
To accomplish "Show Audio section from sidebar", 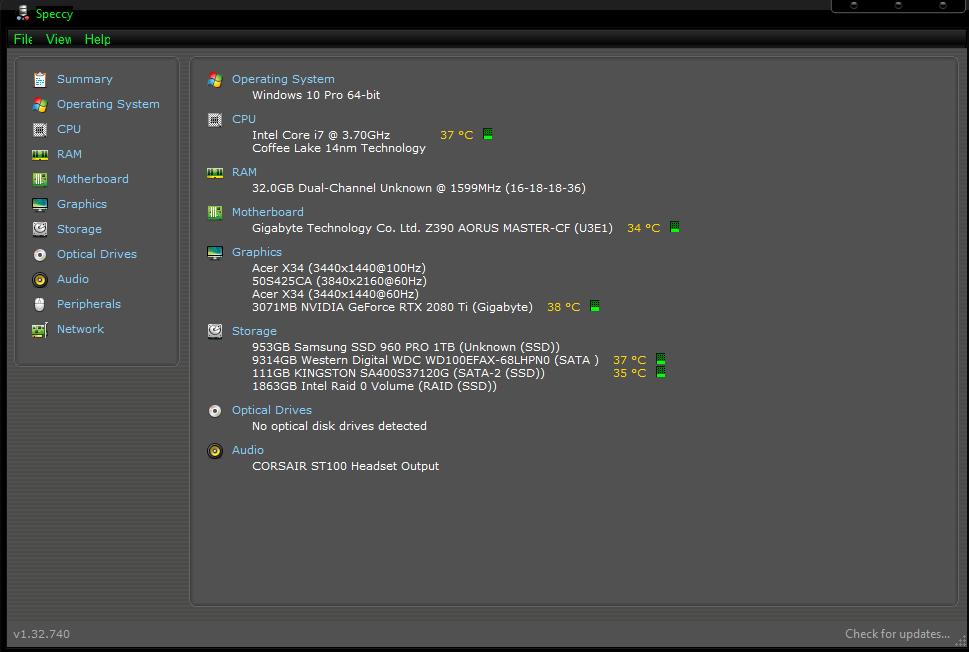I will pos(72,279).
